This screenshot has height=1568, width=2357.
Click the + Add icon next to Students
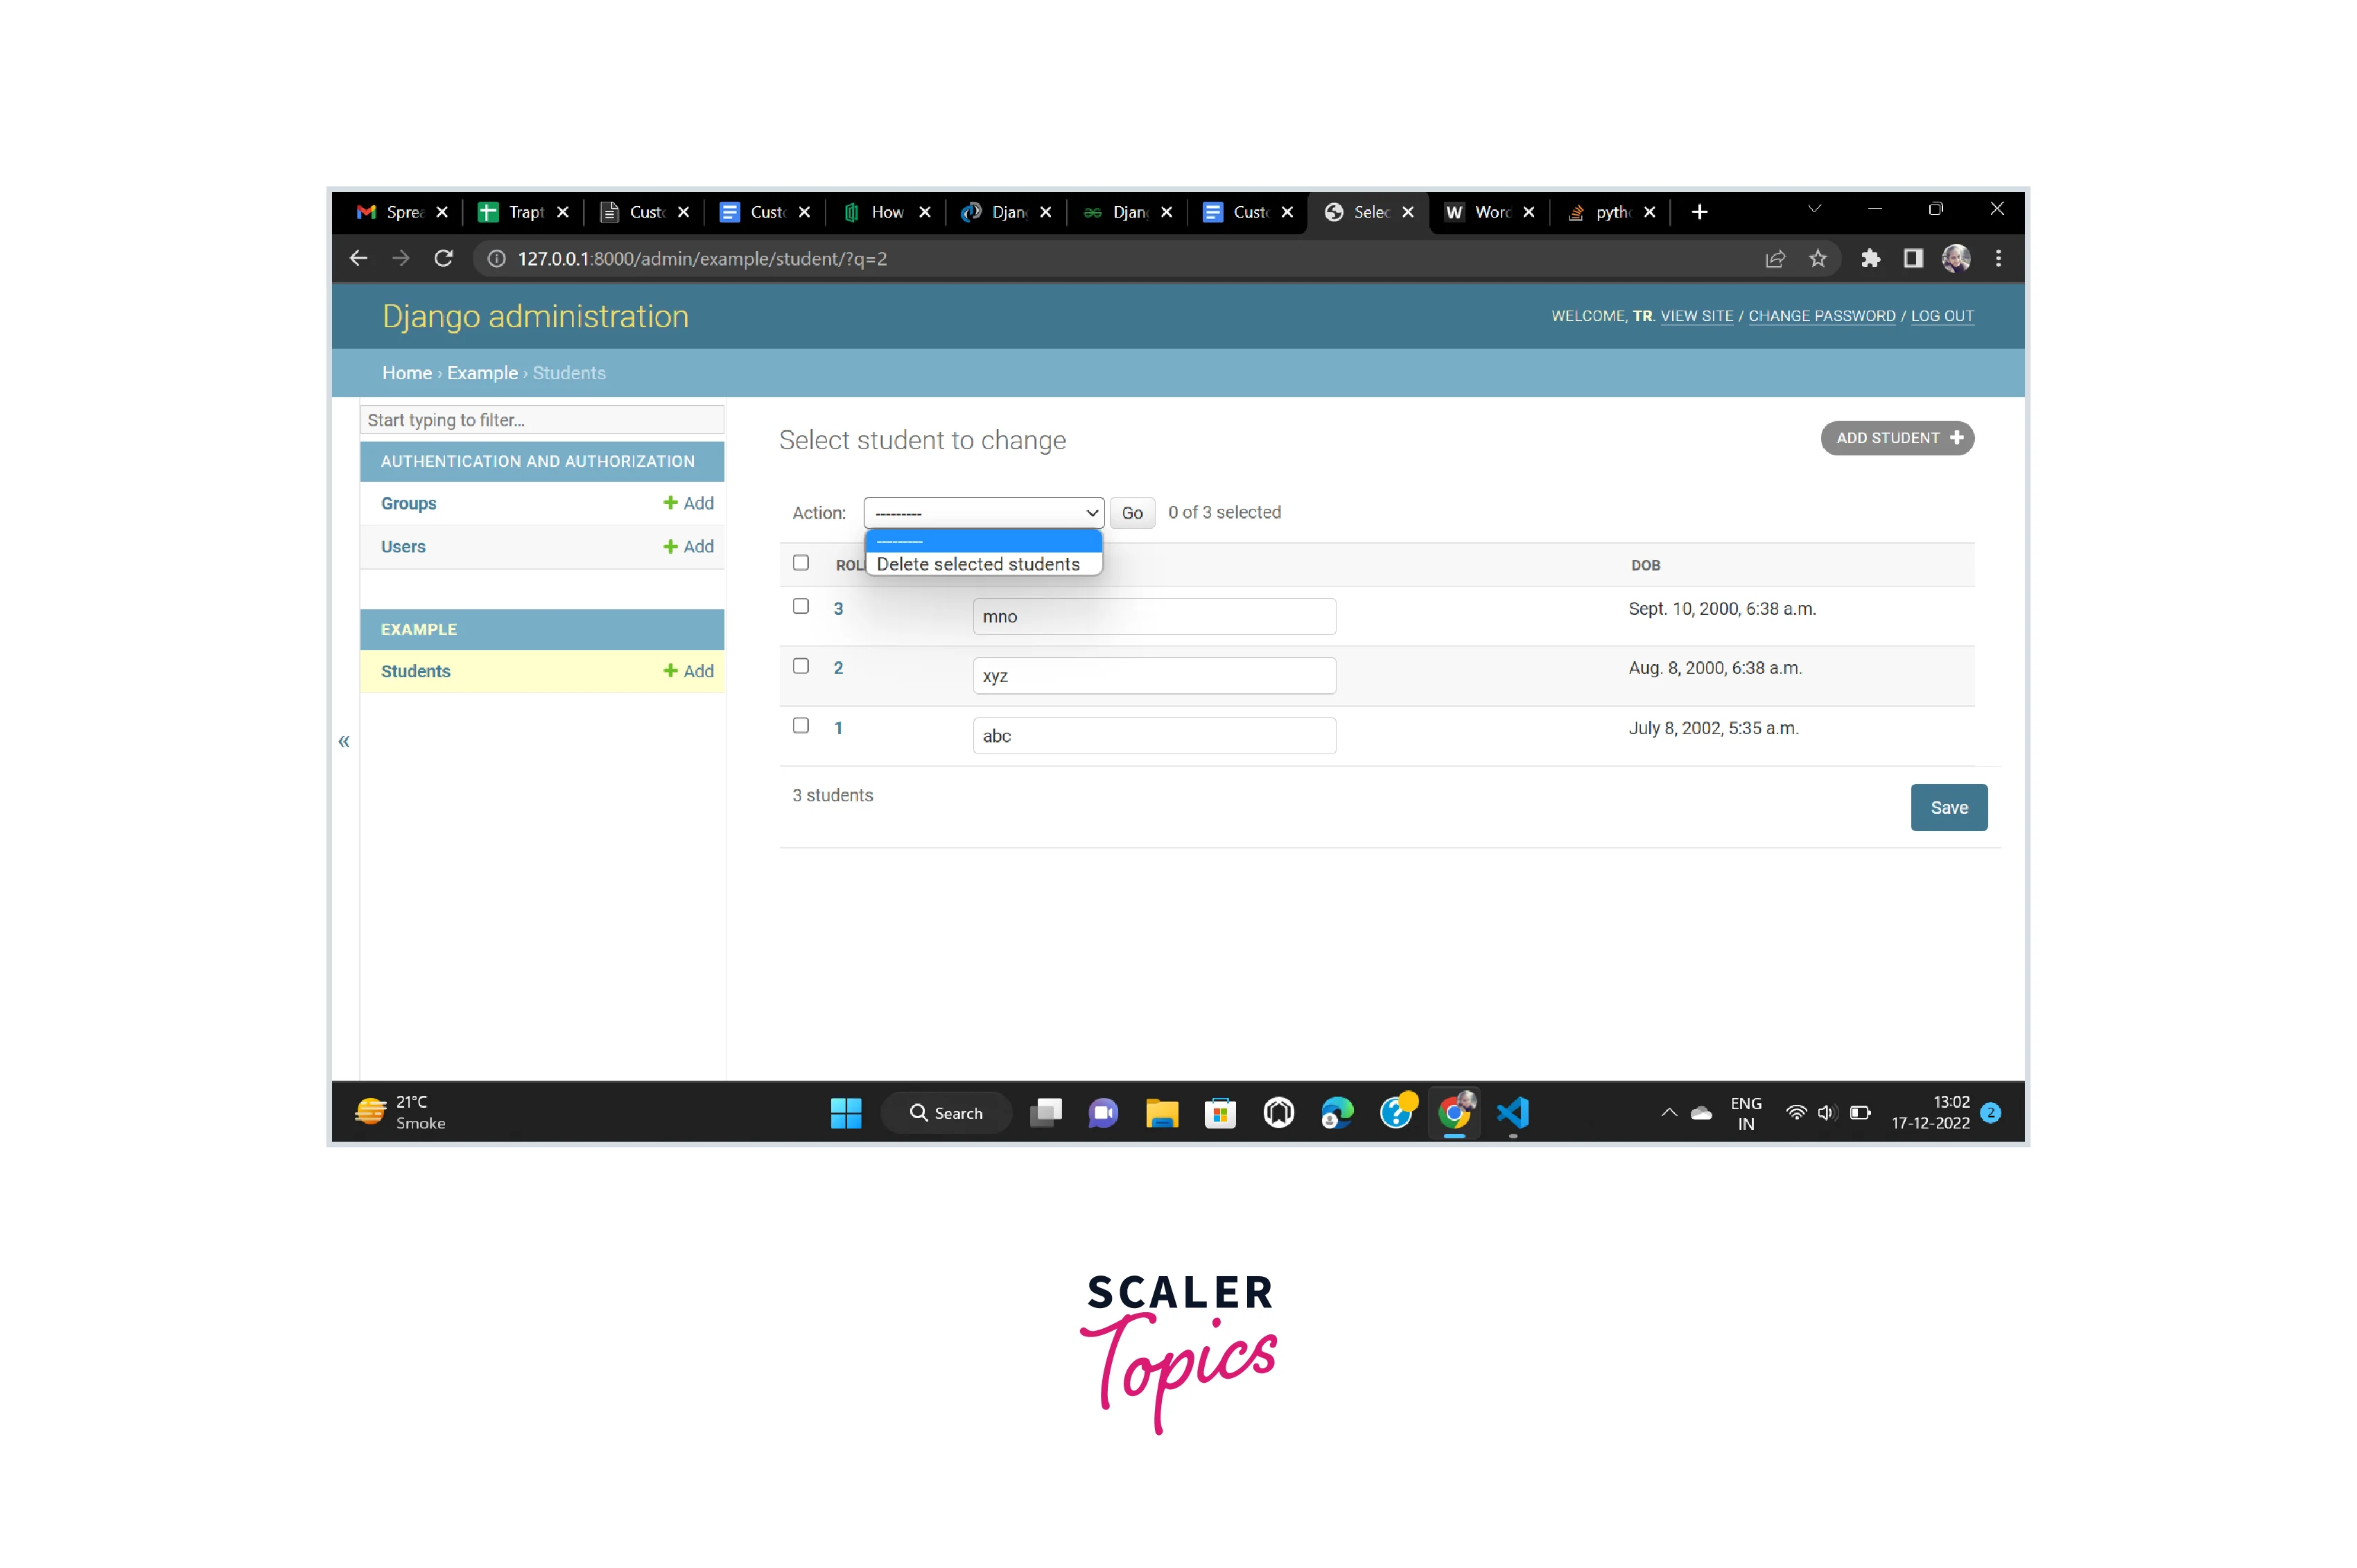tap(686, 672)
